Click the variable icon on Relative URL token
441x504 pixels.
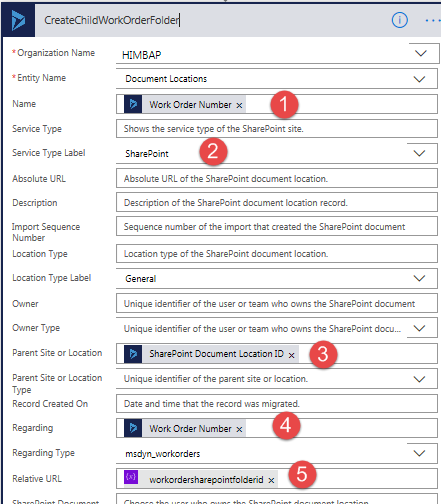(131, 477)
